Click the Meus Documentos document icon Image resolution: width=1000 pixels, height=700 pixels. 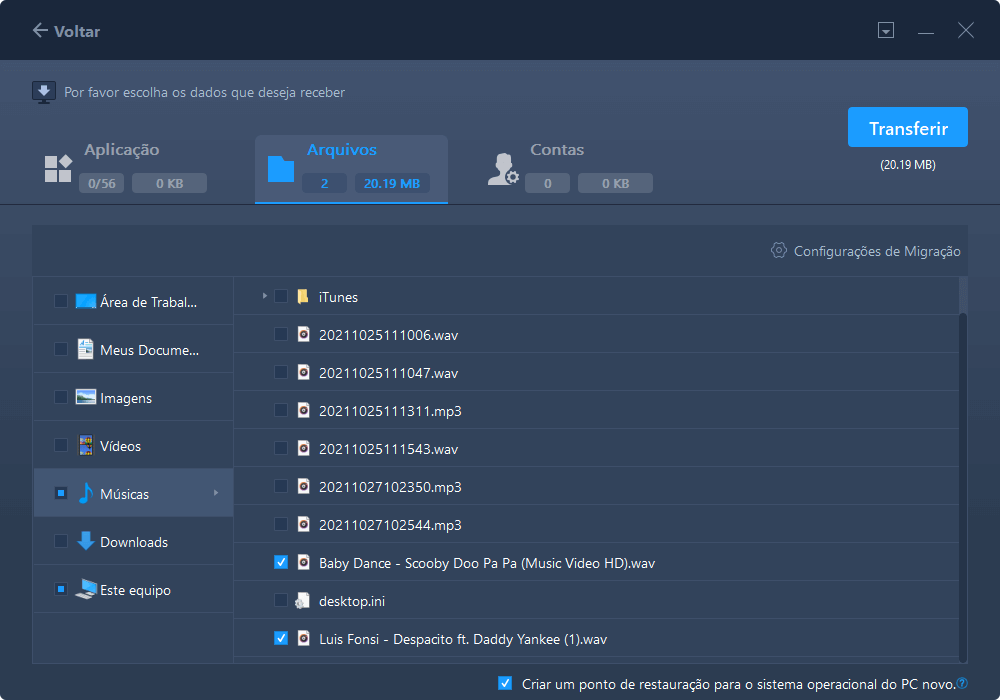(85, 349)
